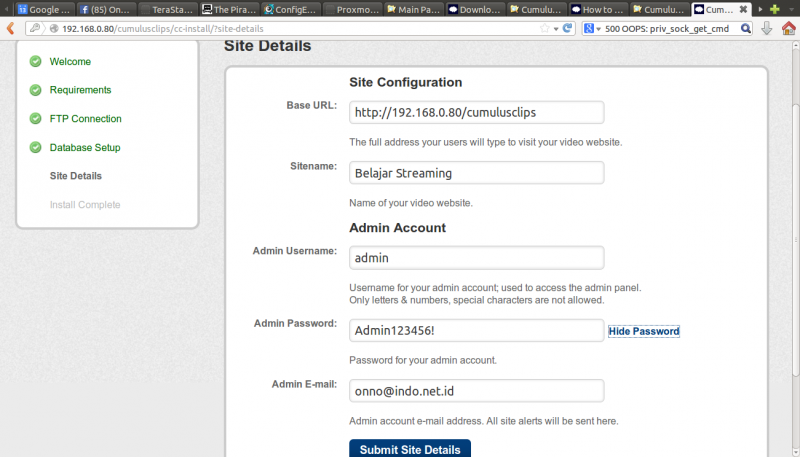The image size is (800, 457).
Task: Click the back navigation arrow
Action: tap(10, 28)
